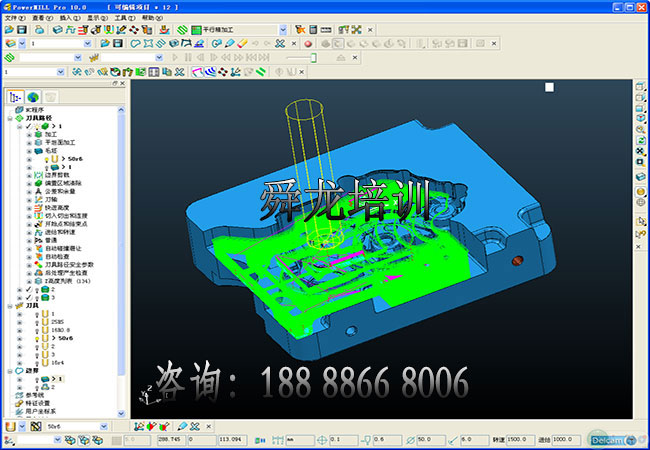Image resolution: width=650 pixels, height=450 pixels.
Task: Switch to the recycle bin tab in explorer
Action: pos(50,97)
